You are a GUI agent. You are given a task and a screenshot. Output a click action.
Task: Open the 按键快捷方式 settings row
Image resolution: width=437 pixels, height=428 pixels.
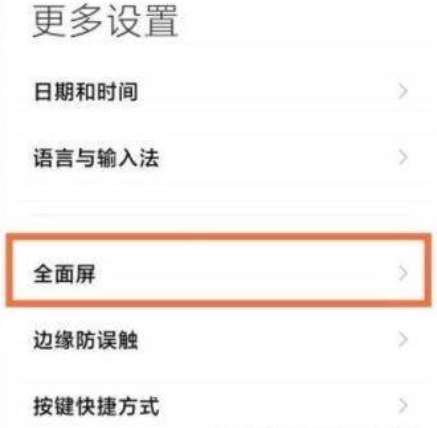tap(218, 406)
